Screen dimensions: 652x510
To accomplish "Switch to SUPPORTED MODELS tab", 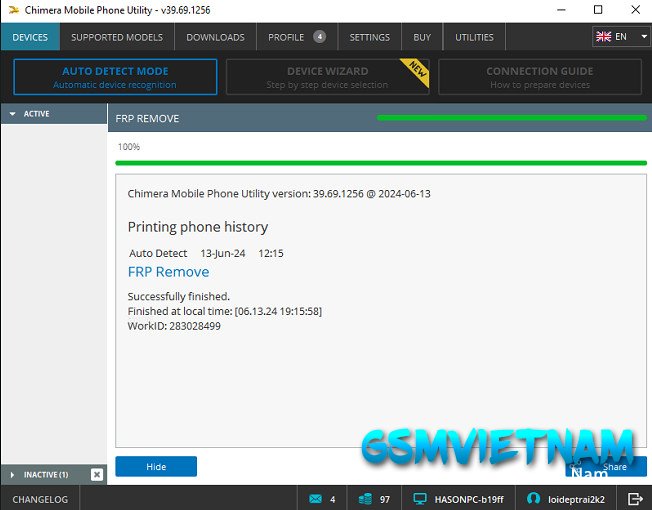I will coord(117,37).
